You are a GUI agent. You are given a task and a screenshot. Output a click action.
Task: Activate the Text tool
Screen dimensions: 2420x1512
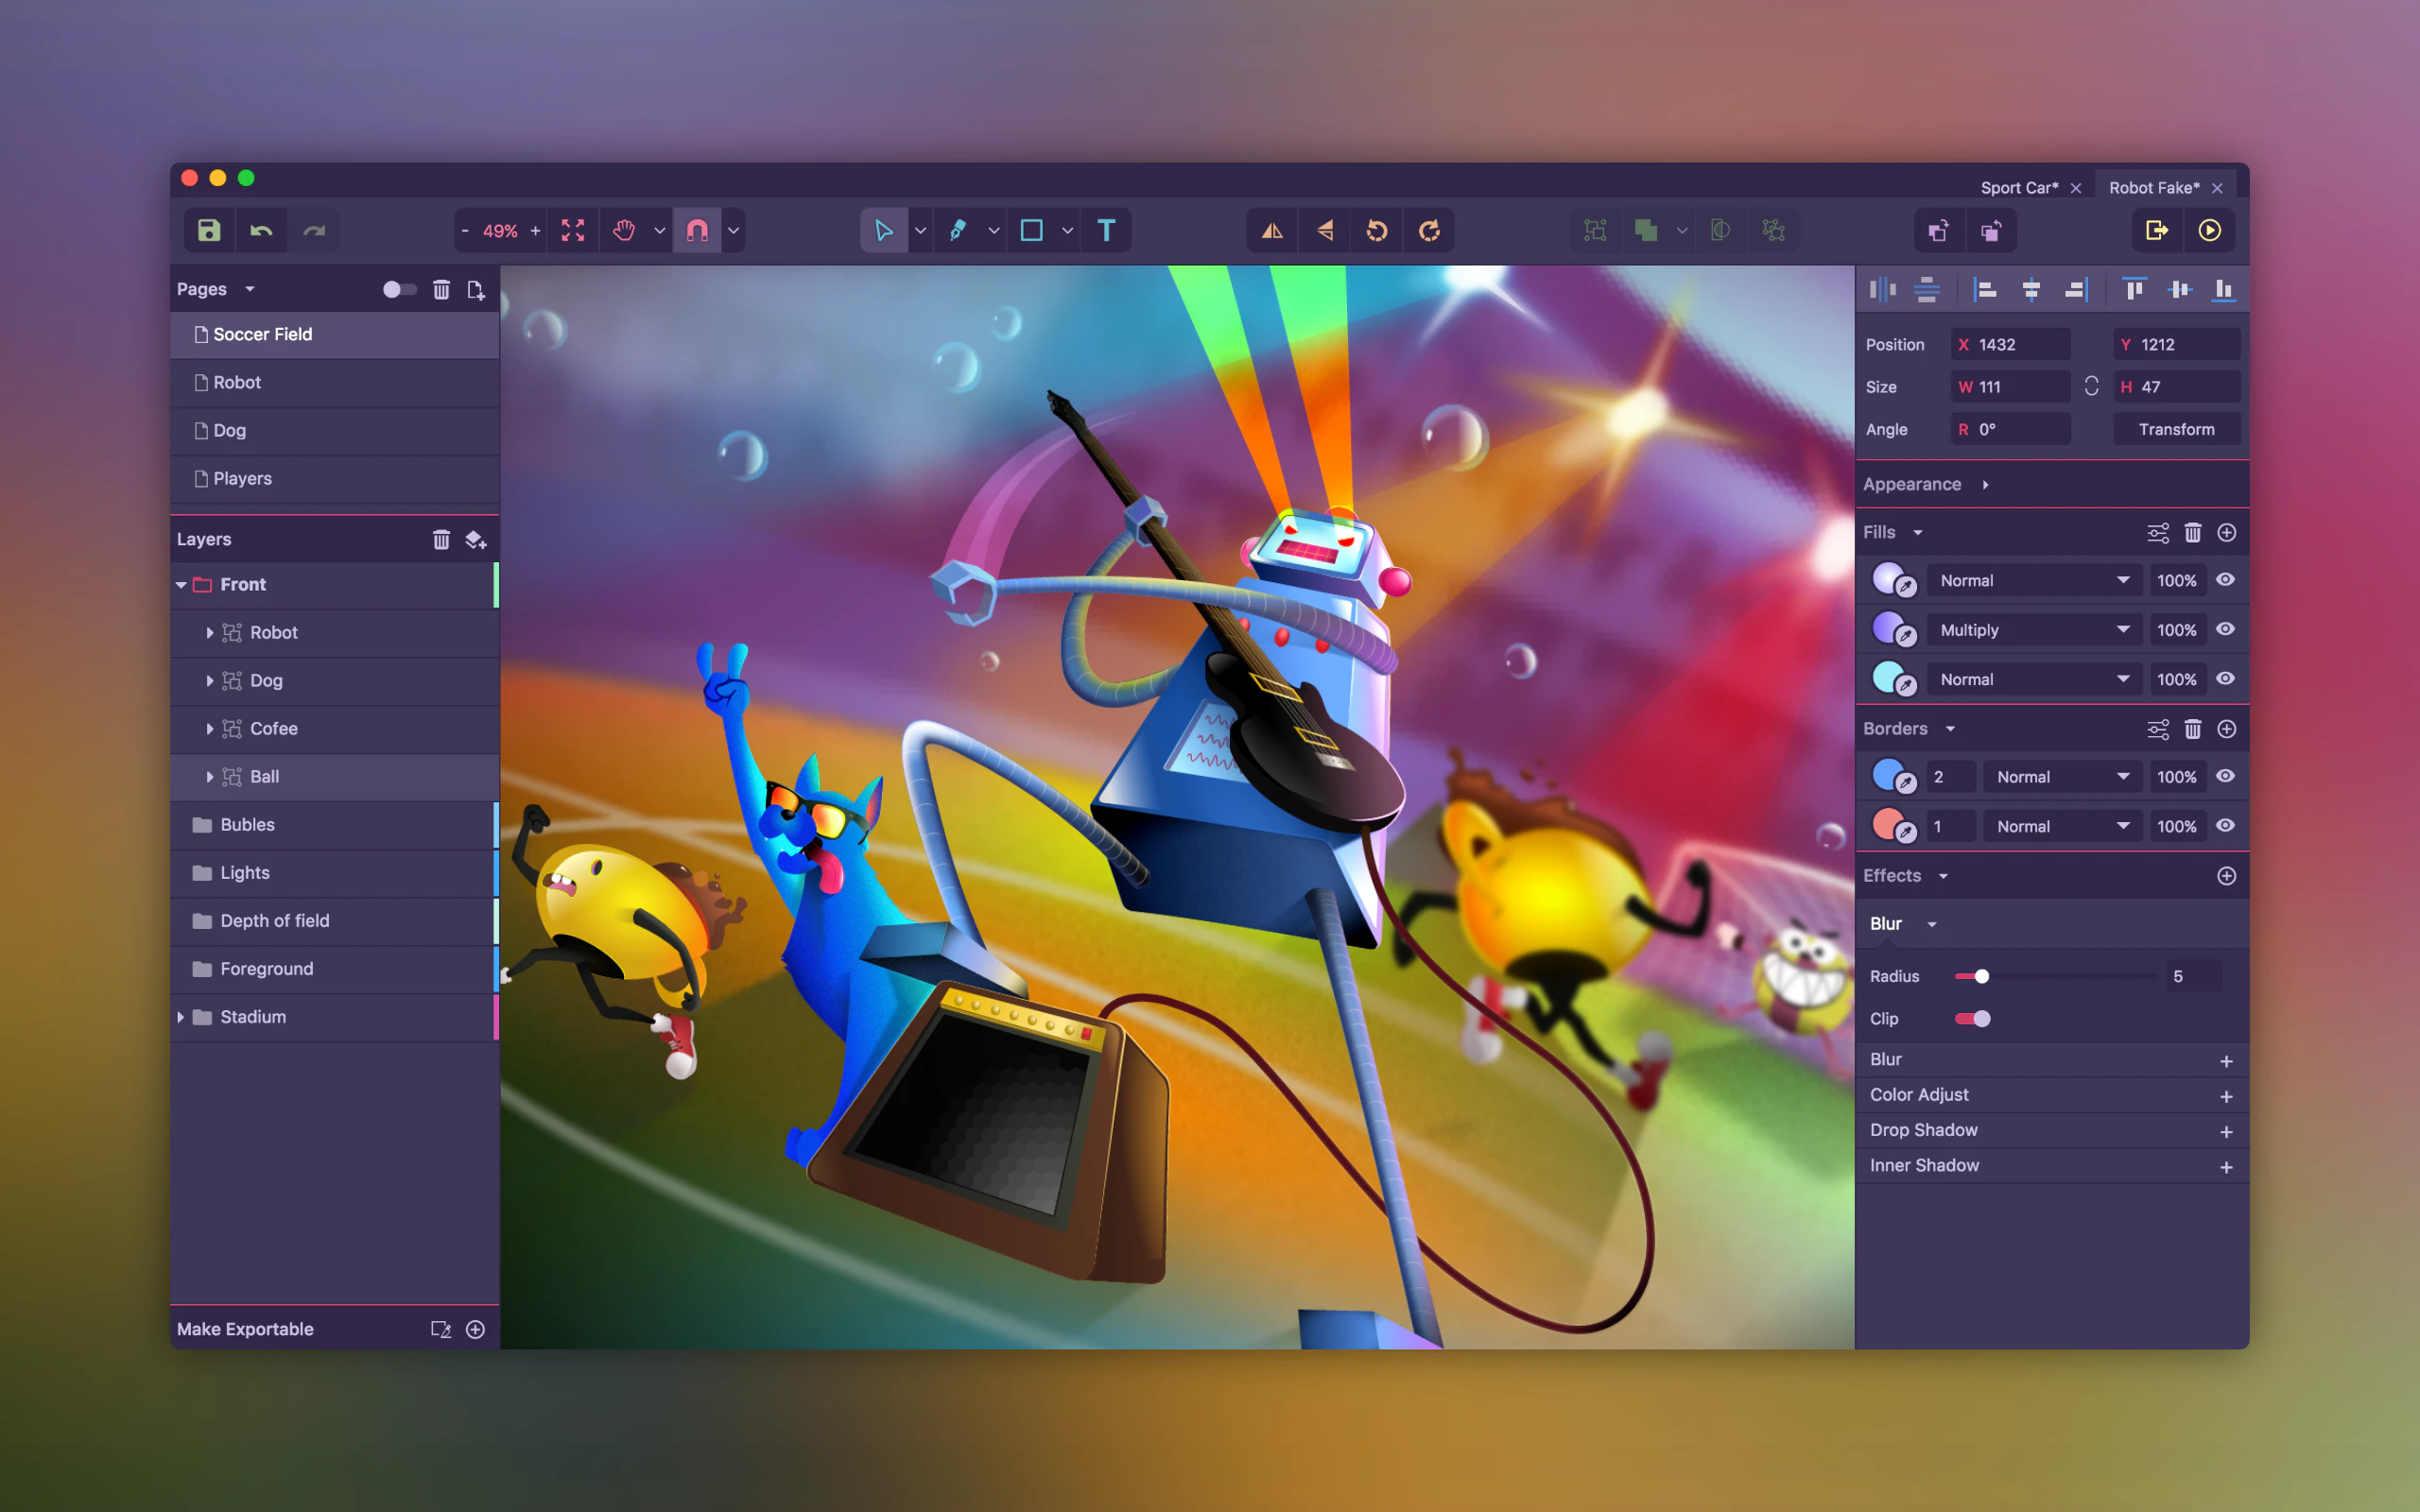[1106, 230]
